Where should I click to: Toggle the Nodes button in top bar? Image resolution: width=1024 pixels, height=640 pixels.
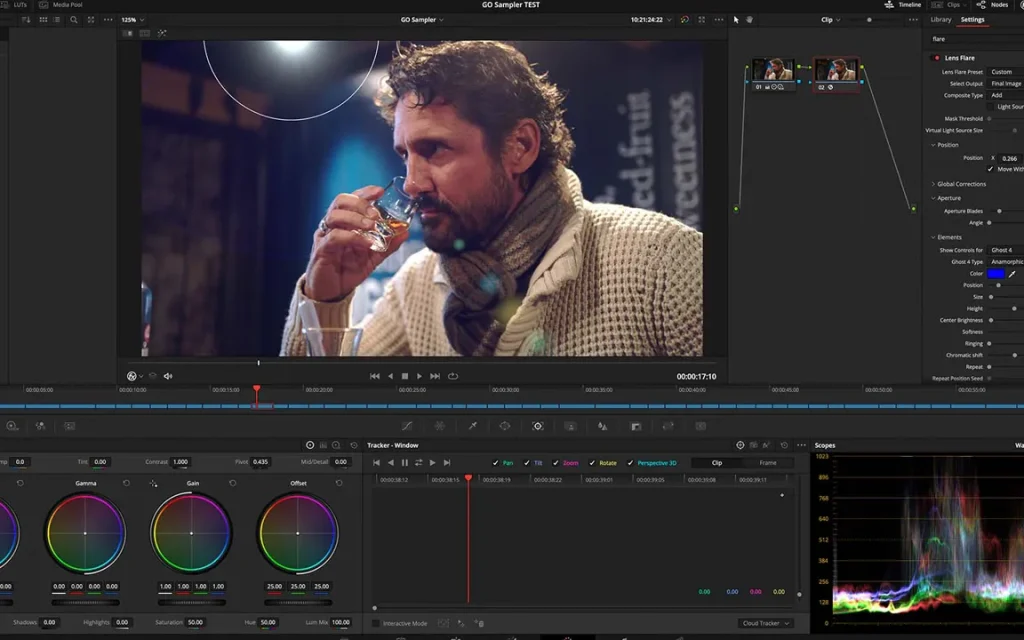992,5
